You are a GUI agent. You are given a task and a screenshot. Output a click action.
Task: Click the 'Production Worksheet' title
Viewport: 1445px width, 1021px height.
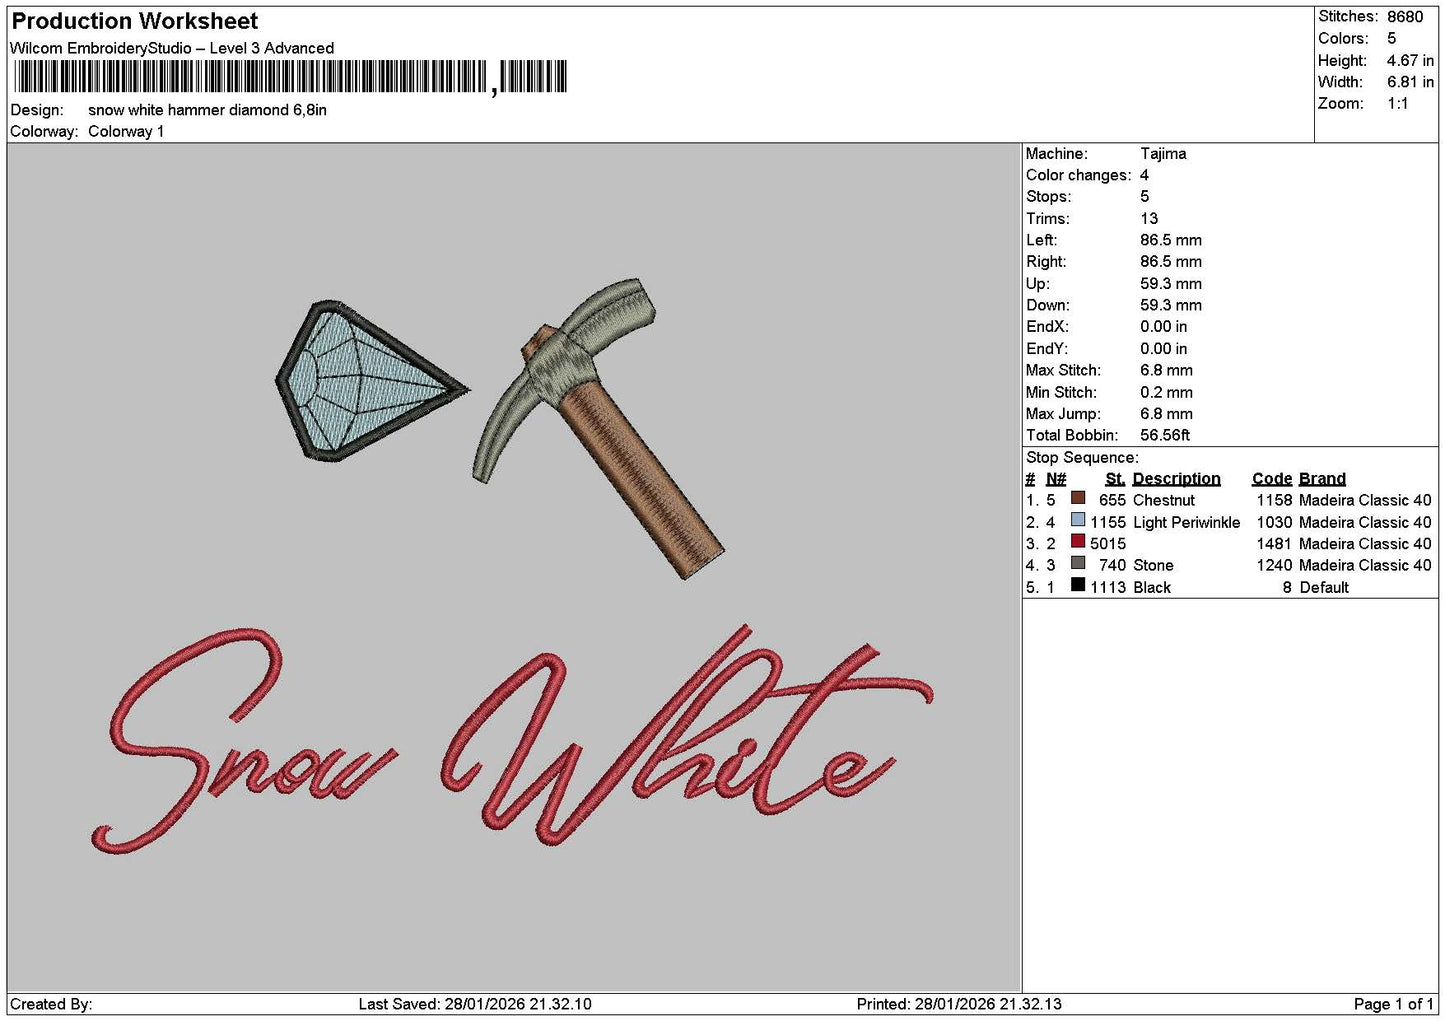[135, 21]
